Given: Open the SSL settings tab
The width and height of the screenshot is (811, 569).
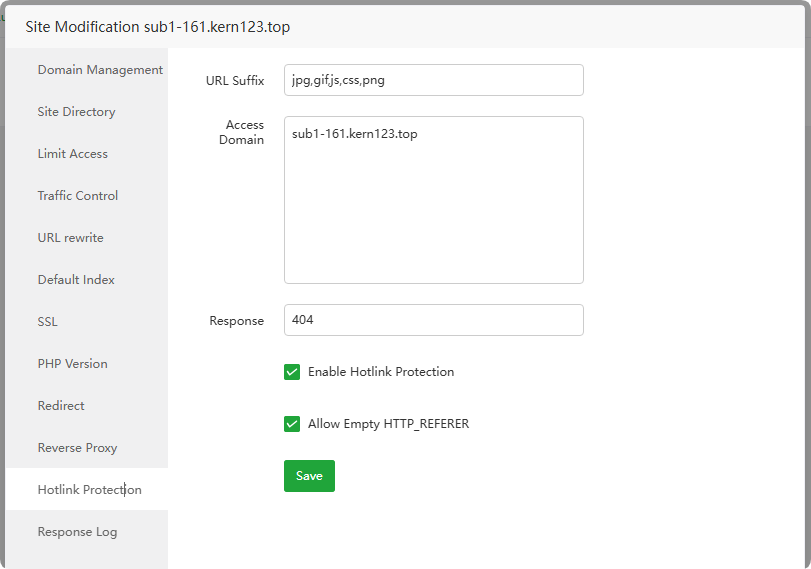Looking at the screenshot, I should click(x=48, y=322).
